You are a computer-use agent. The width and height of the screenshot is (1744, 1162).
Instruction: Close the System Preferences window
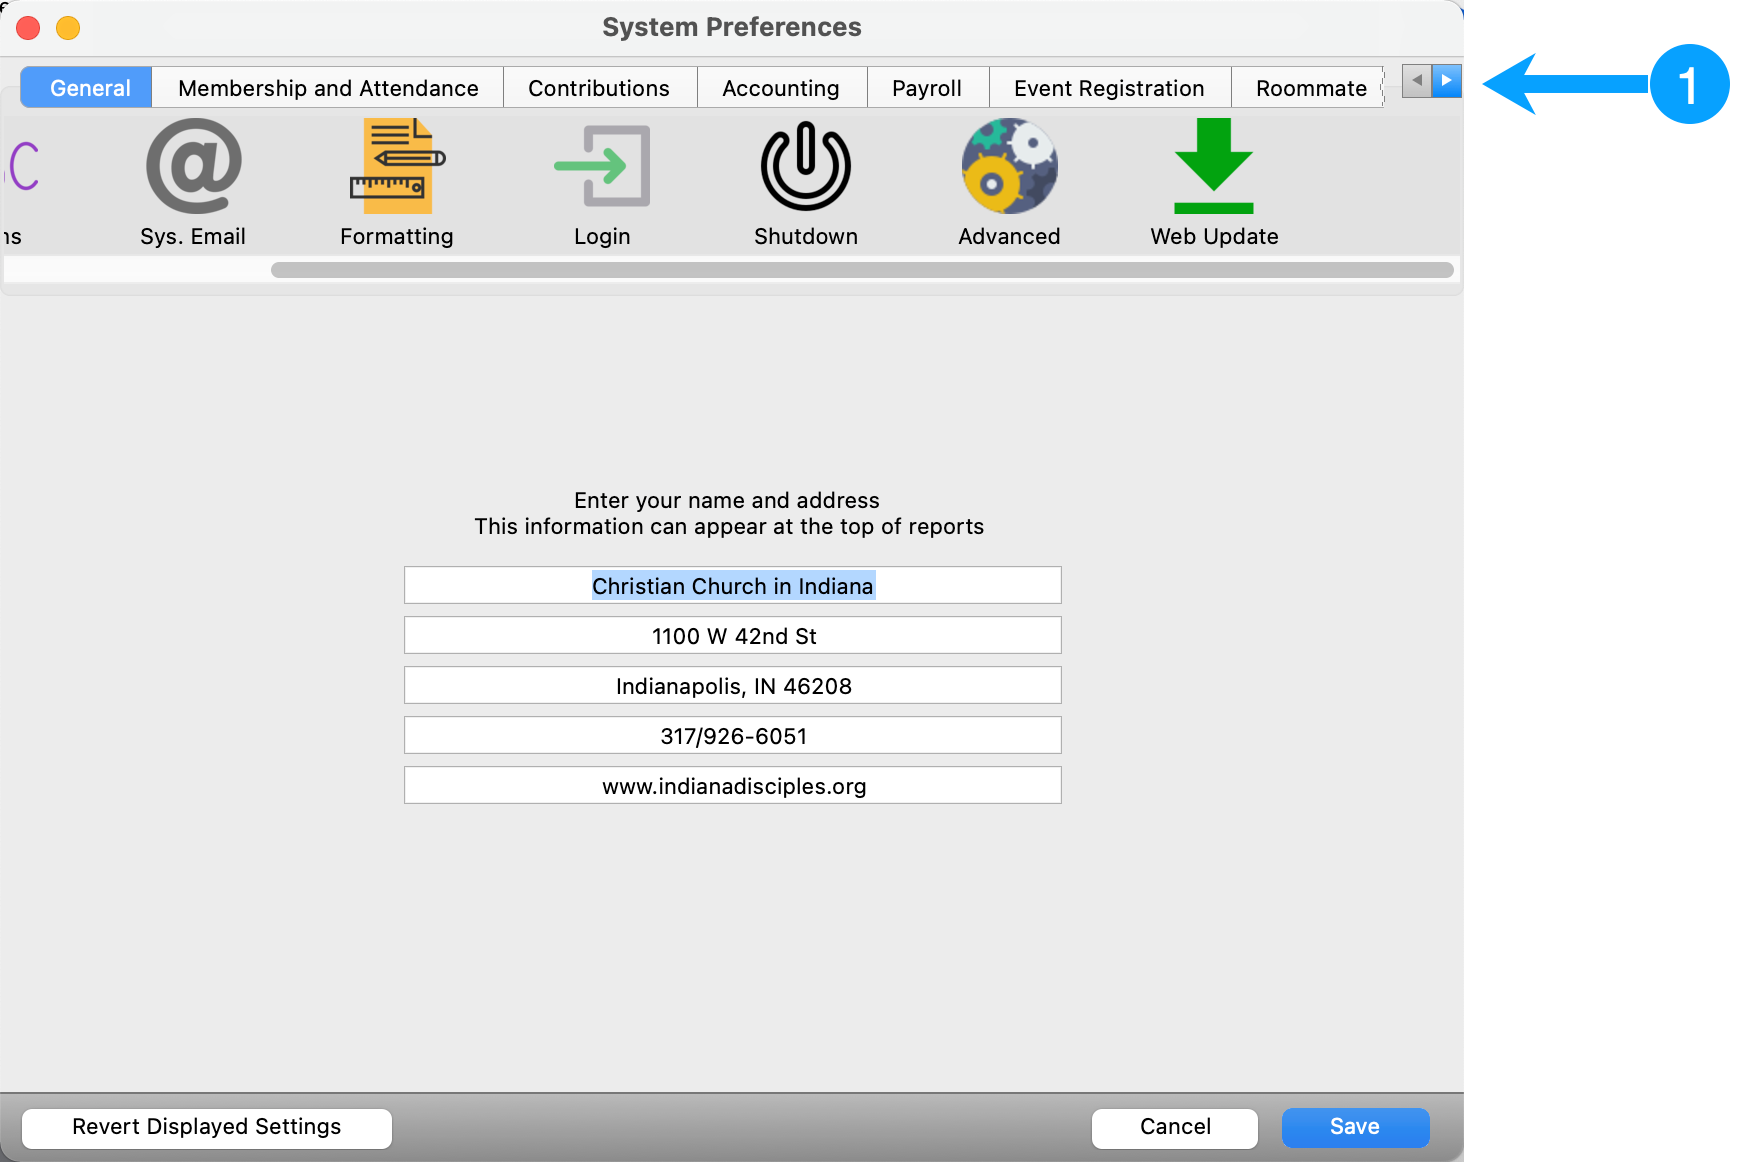tap(28, 28)
